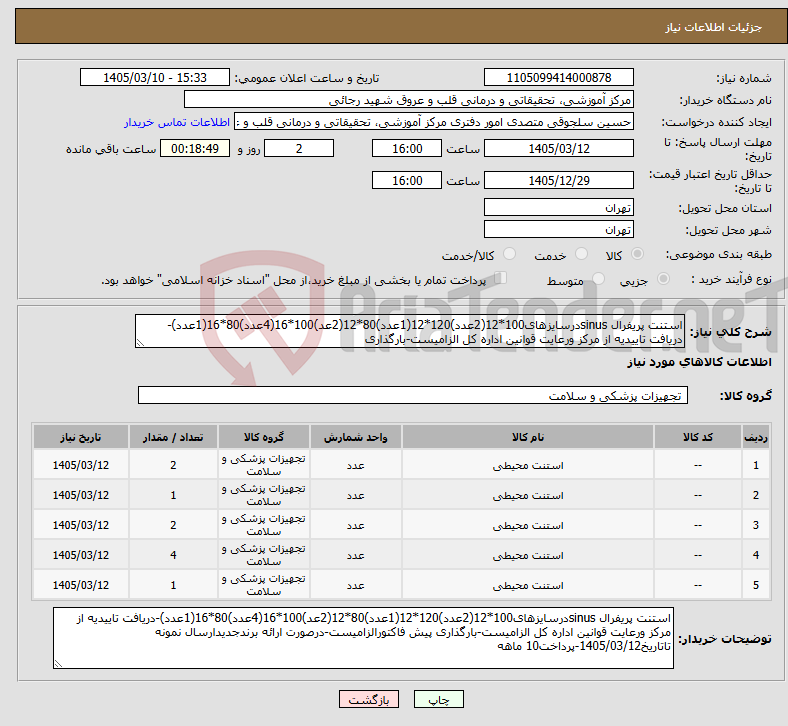Click the announcement date field 1405/03/10 - 15:33

pos(155,77)
